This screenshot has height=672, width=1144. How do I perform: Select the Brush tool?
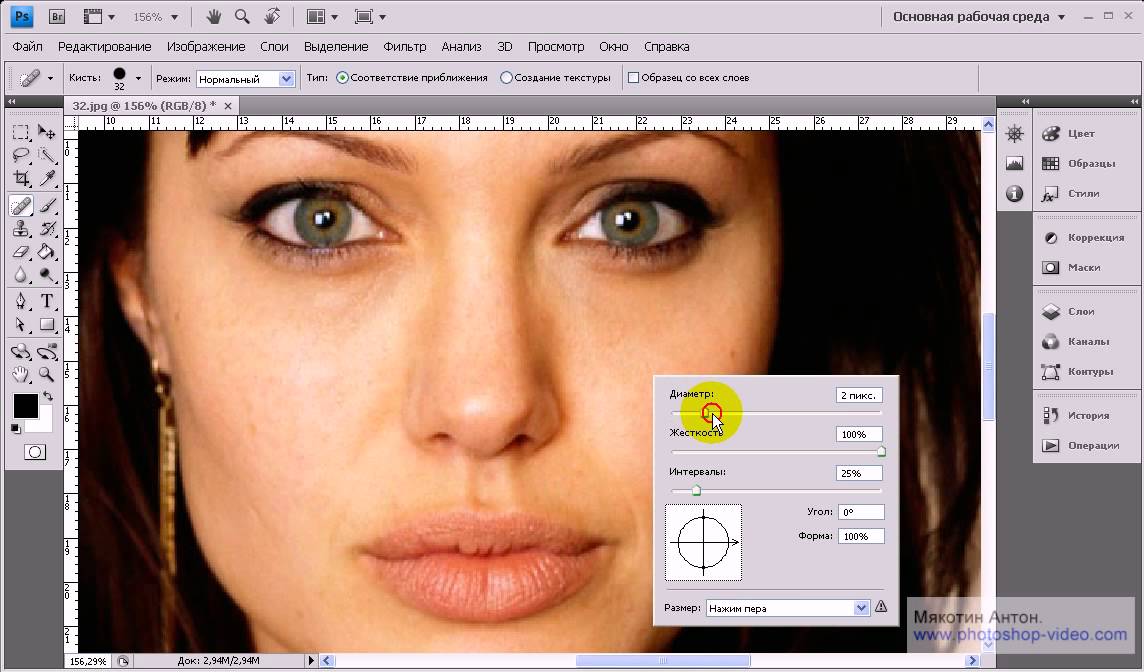47,206
